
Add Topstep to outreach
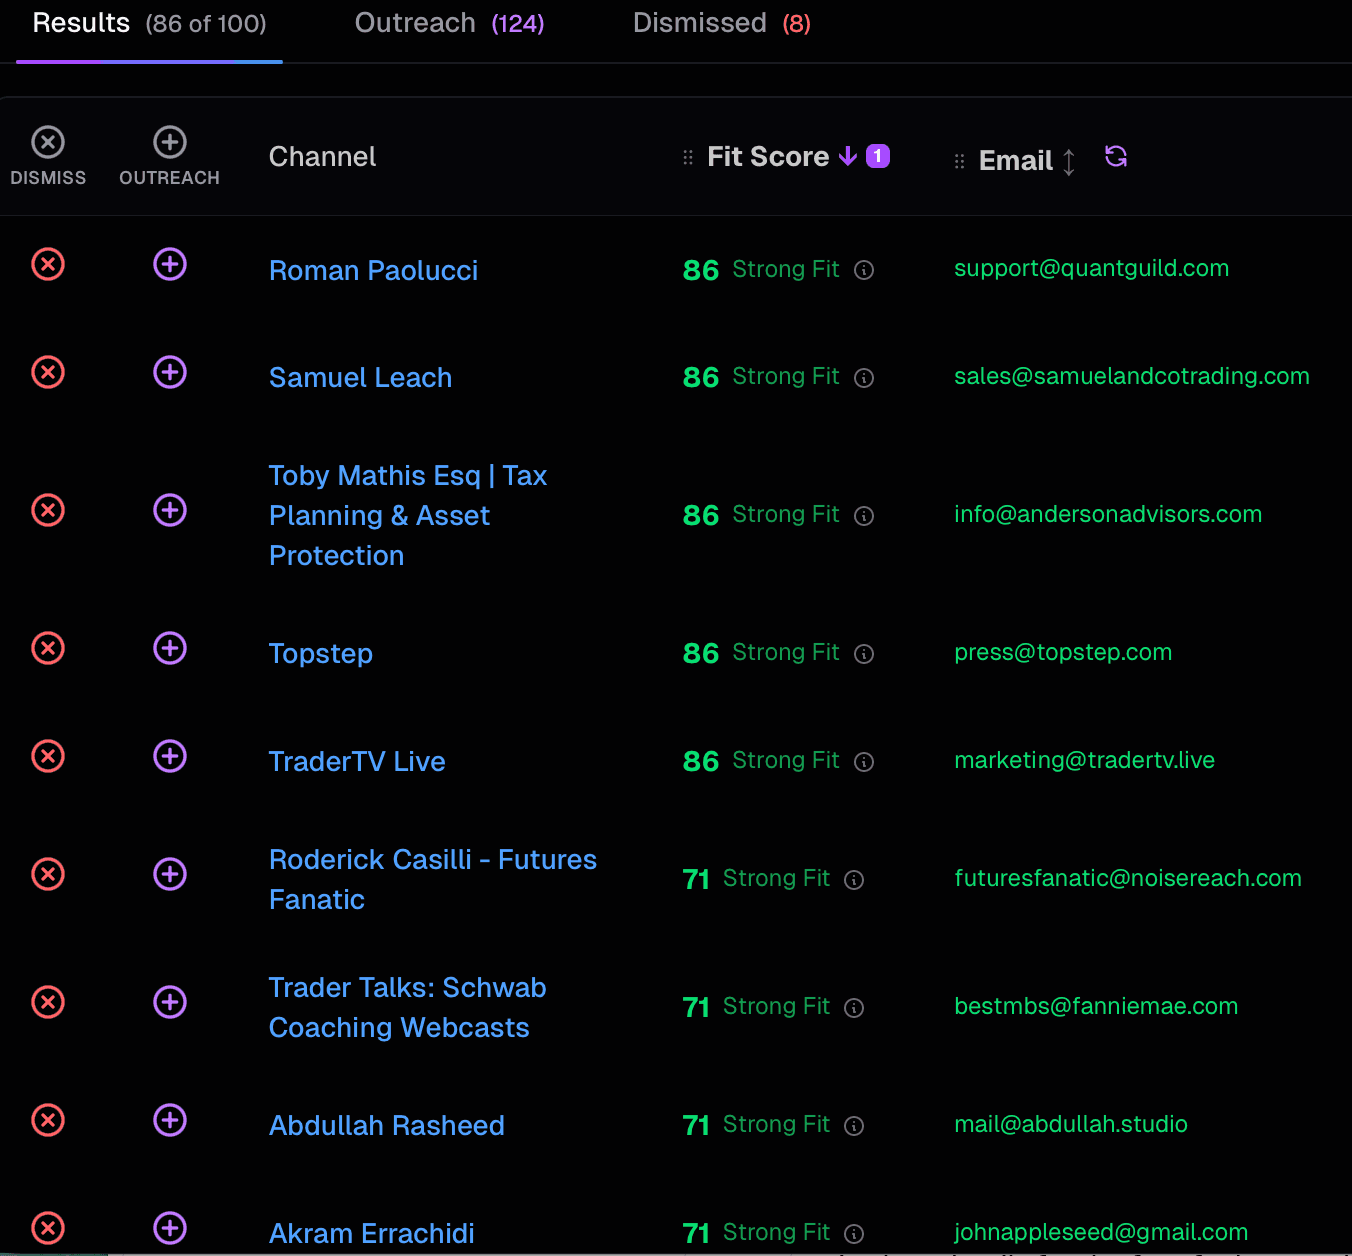[170, 648]
